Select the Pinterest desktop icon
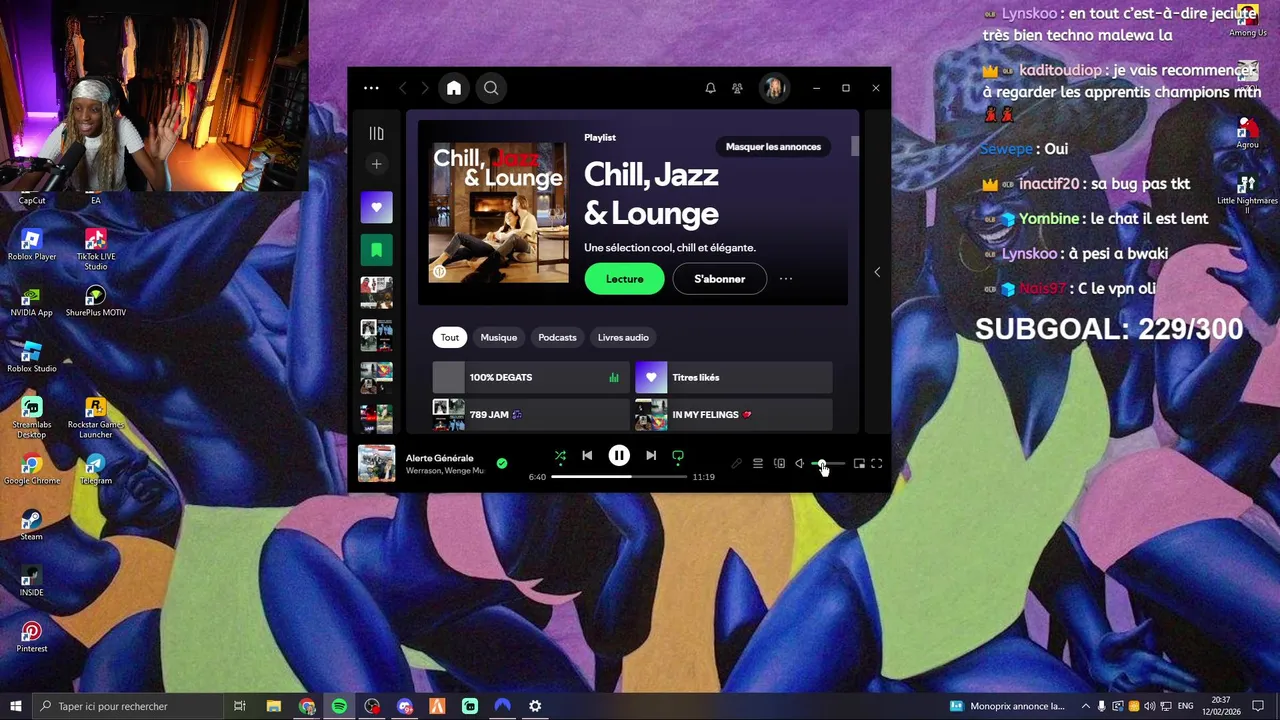Viewport: 1280px width, 720px height. click(32, 637)
